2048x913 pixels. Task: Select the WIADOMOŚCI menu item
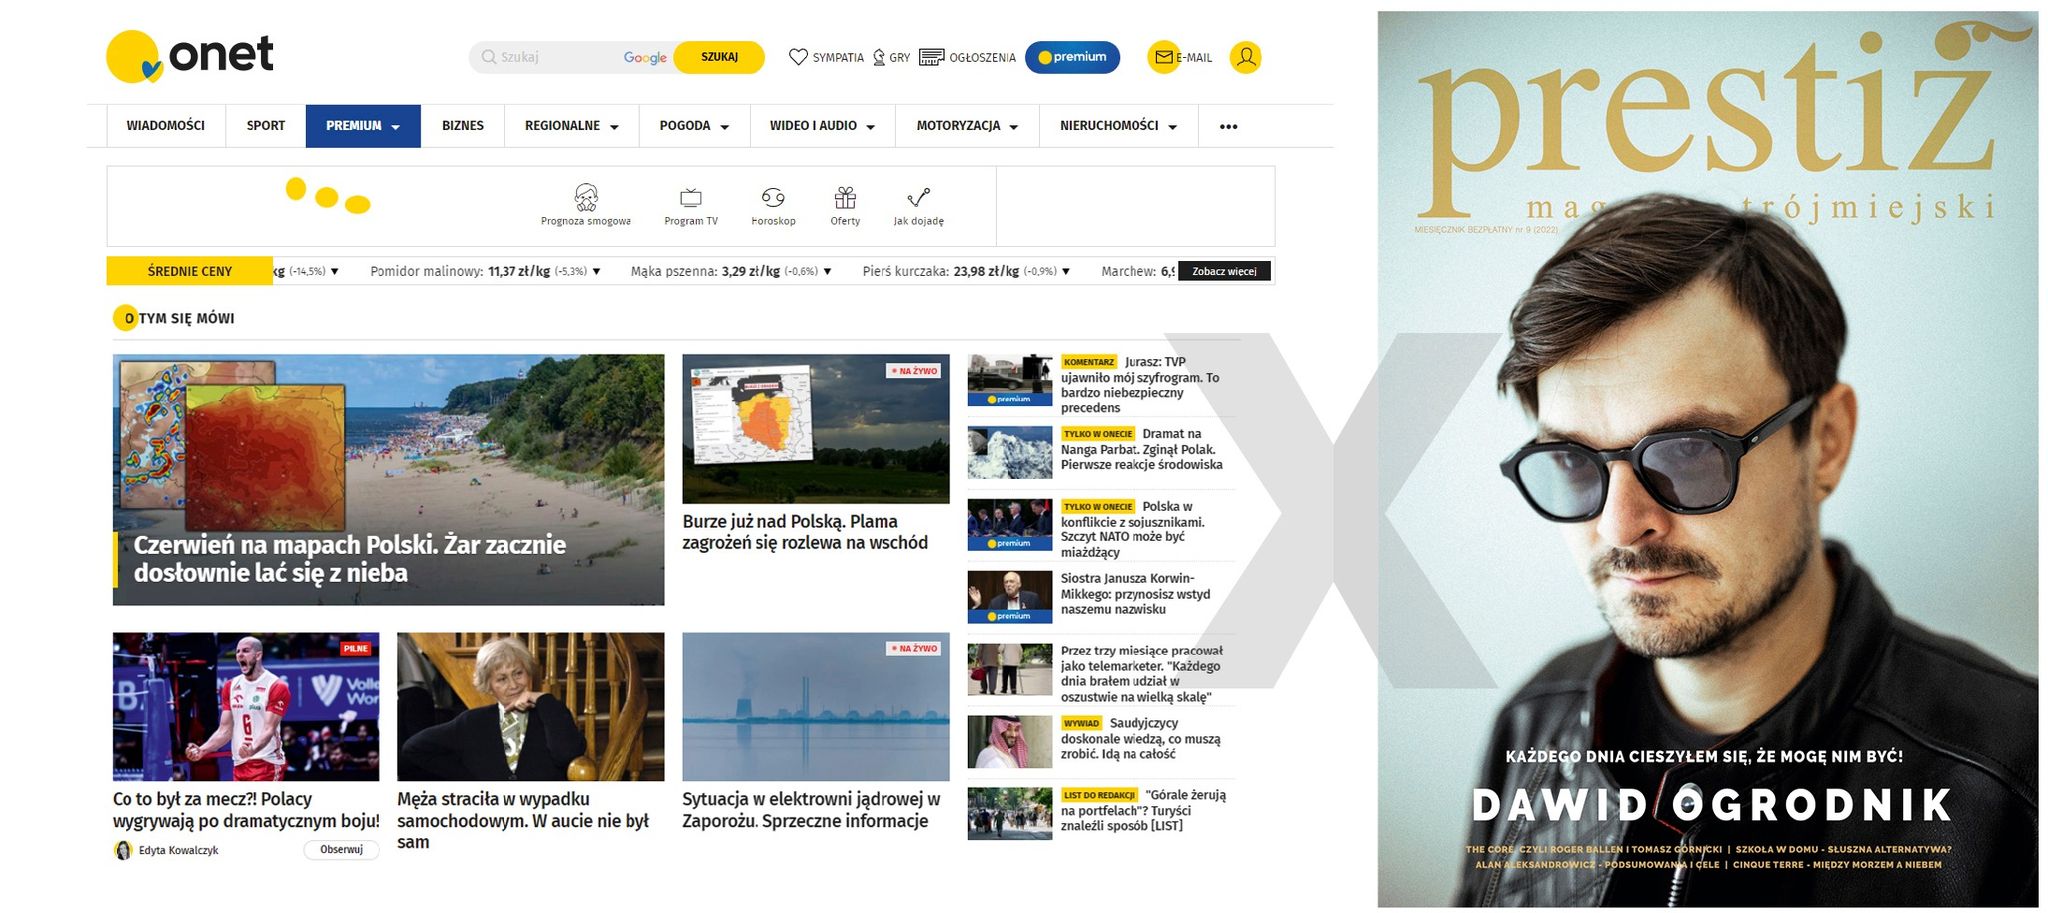[165, 126]
